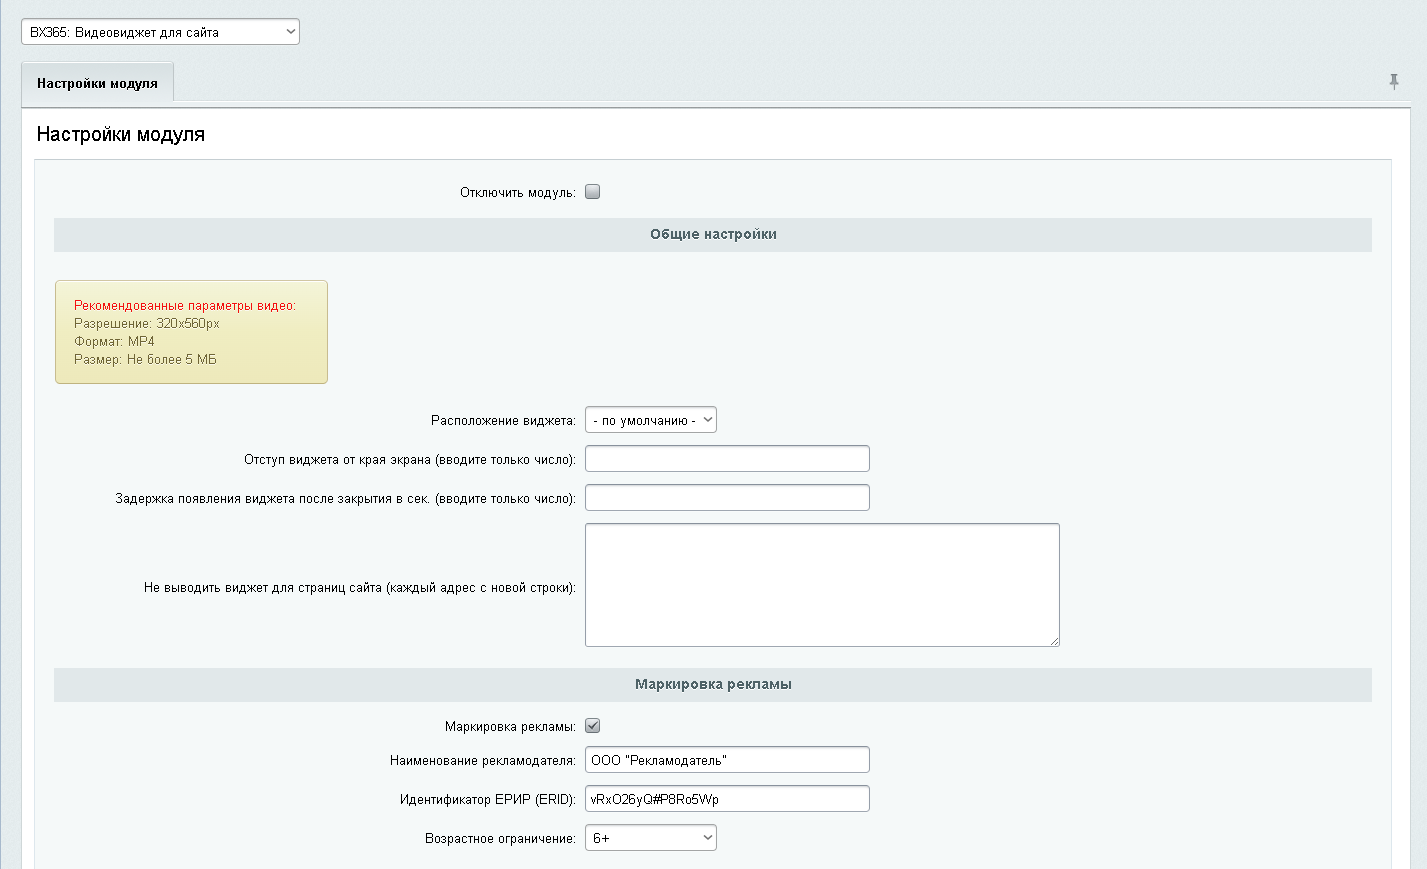Click the 'Идентификатор ЕРИР (ERID):' label
The height and width of the screenshot is (869, 1427).
click(487, 799)
